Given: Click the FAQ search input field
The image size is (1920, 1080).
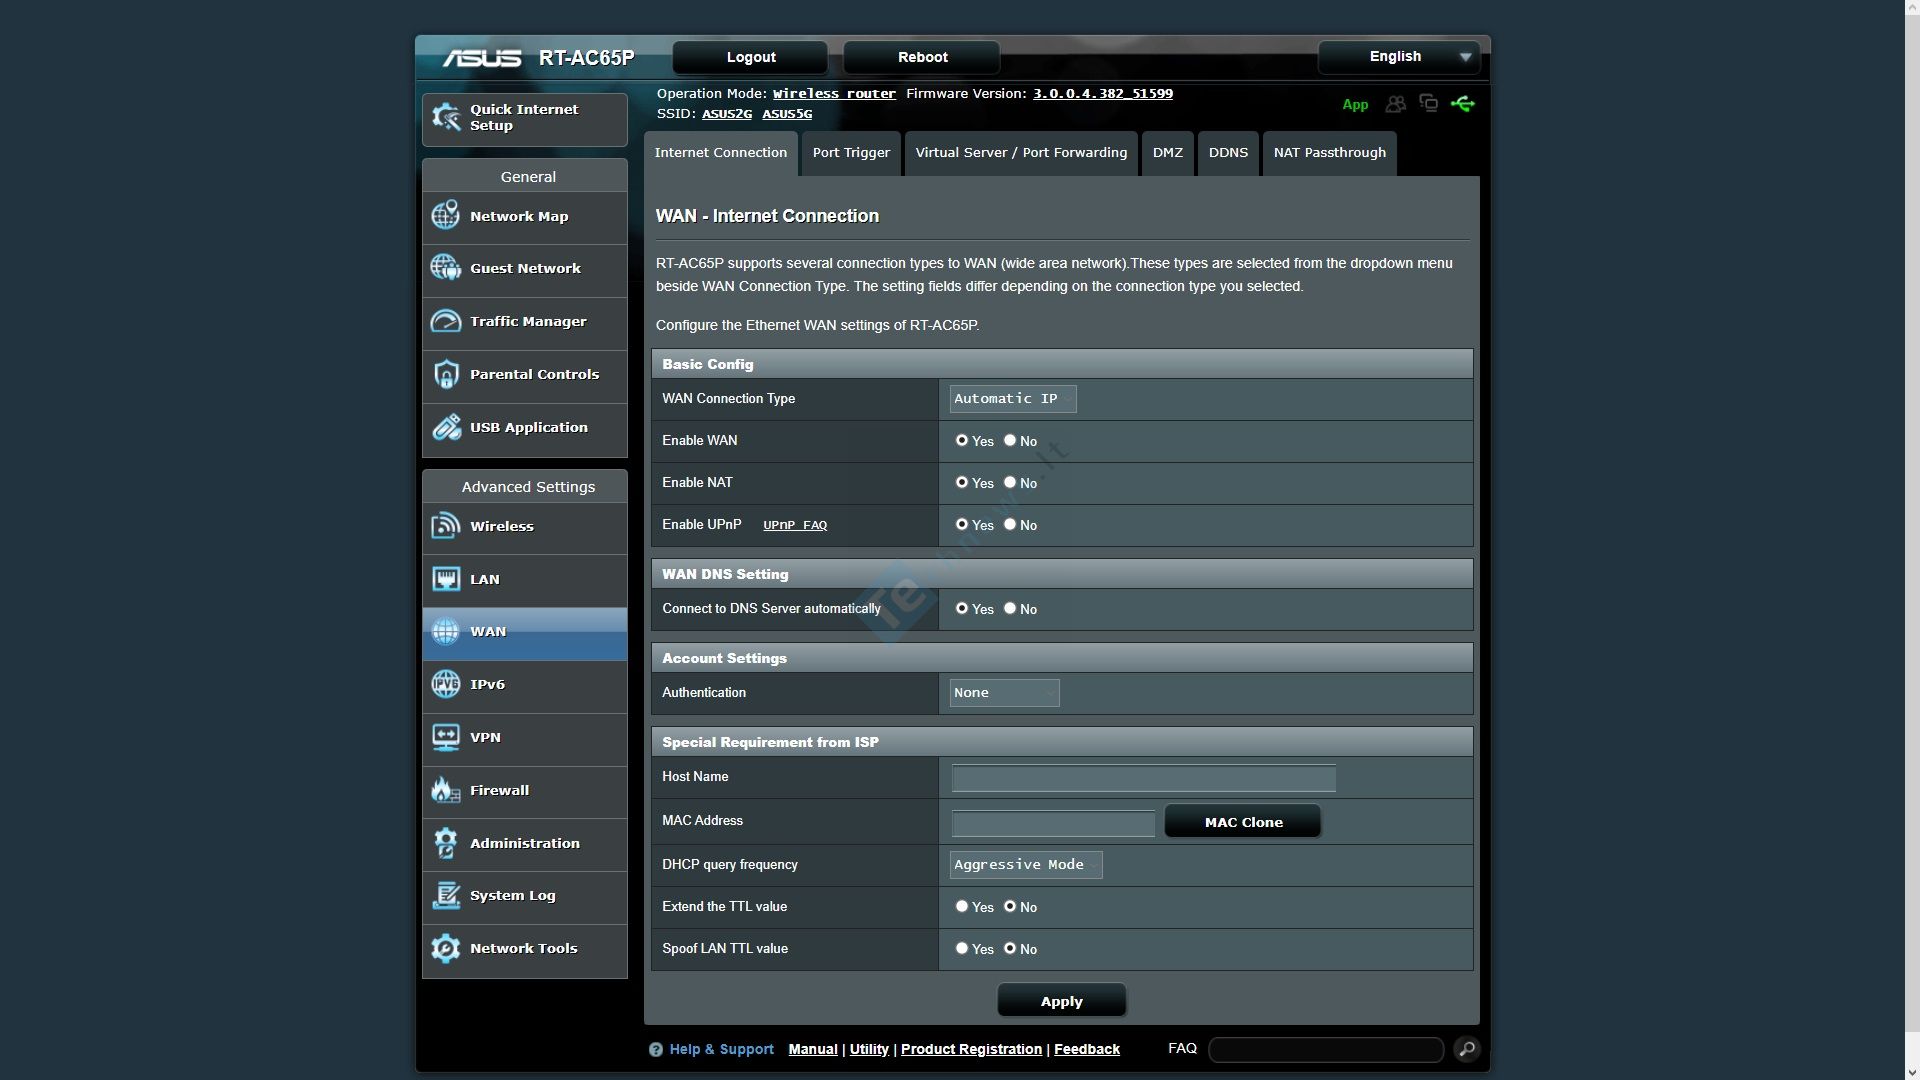Looking at the screenshot, I should click(x=1326, y=1049).
